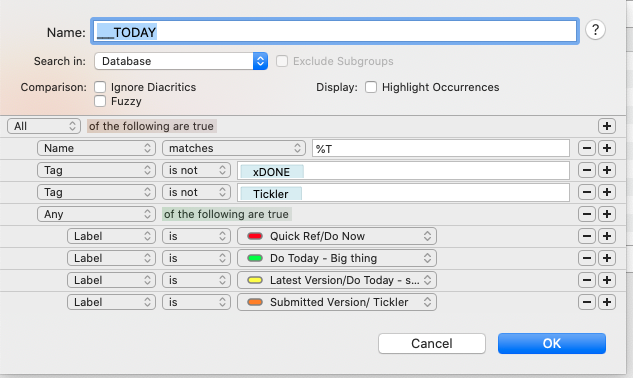Confirm with the OK button
633x378 pixels.
click(x=551, y=344)
